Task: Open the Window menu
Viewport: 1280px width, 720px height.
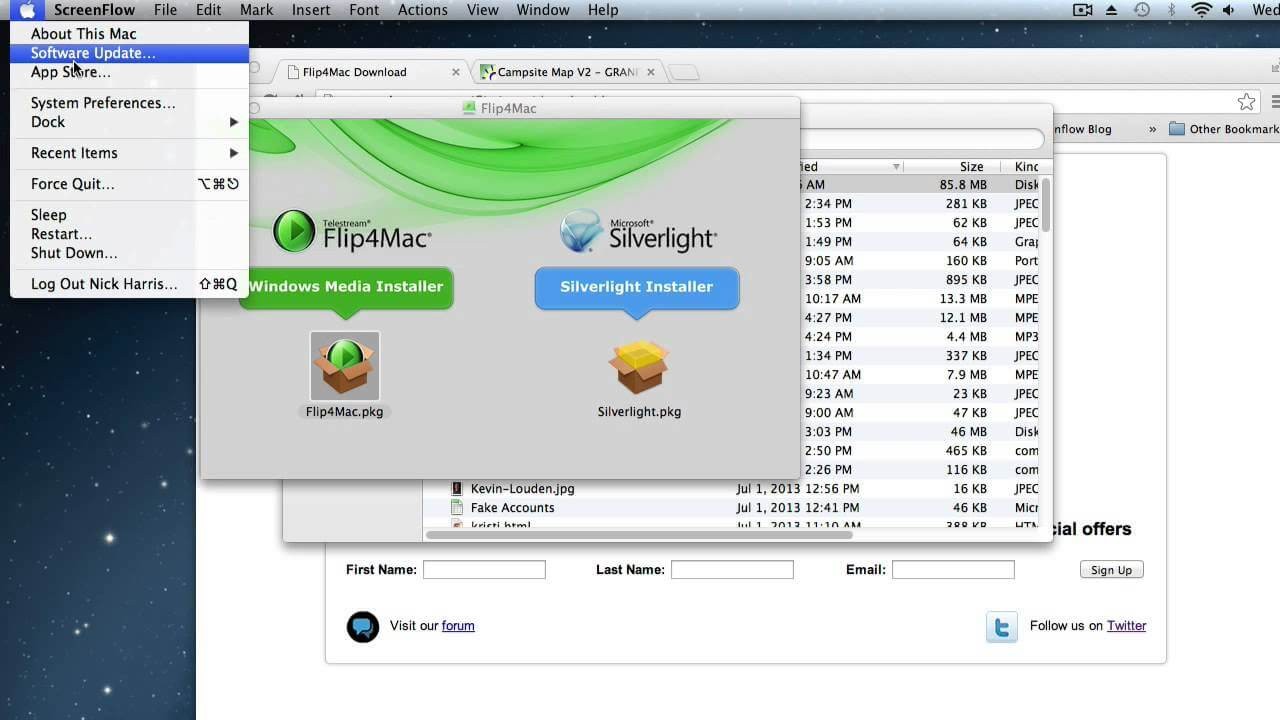Action: click(x=543, y=9)
